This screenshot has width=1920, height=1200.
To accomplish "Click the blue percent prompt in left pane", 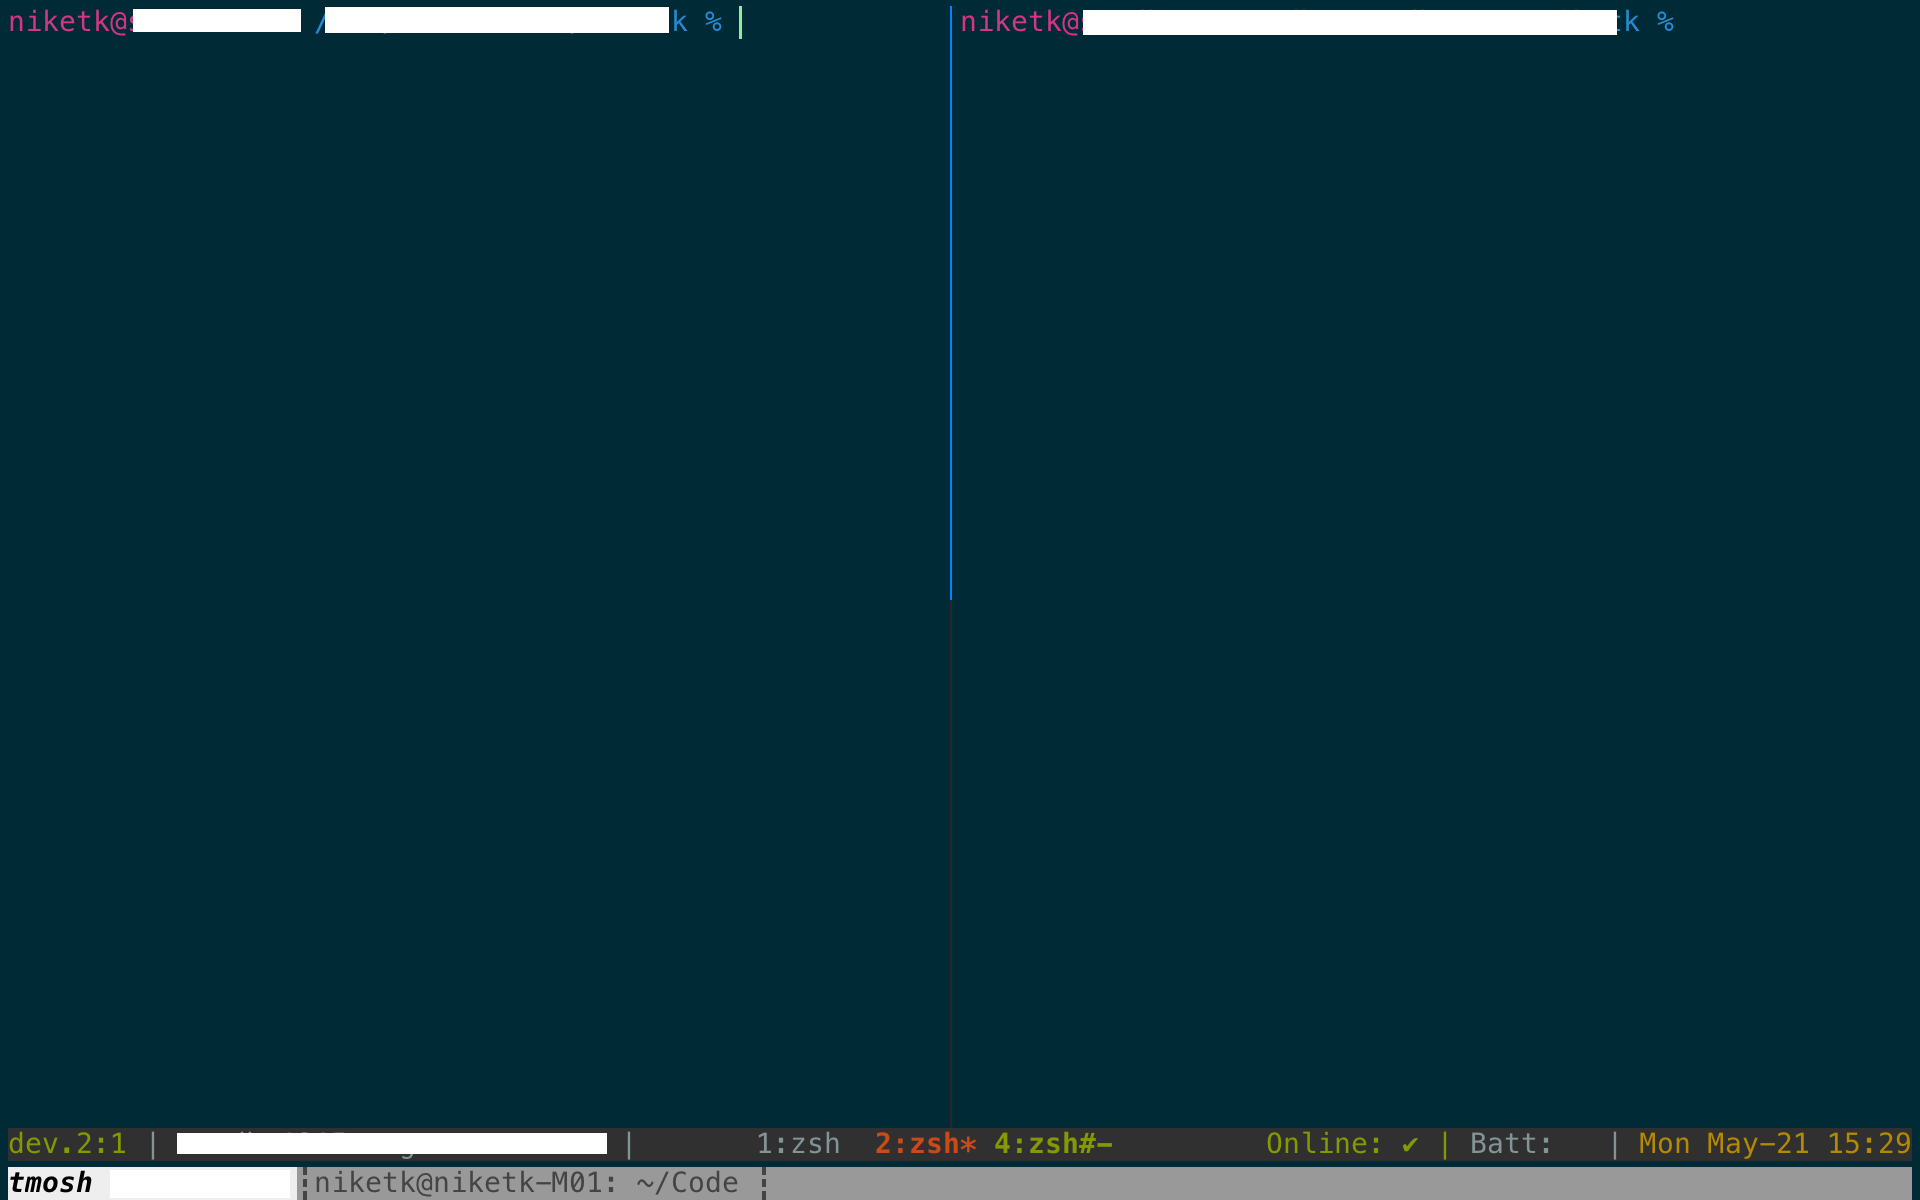I will [x=712, y=21].
